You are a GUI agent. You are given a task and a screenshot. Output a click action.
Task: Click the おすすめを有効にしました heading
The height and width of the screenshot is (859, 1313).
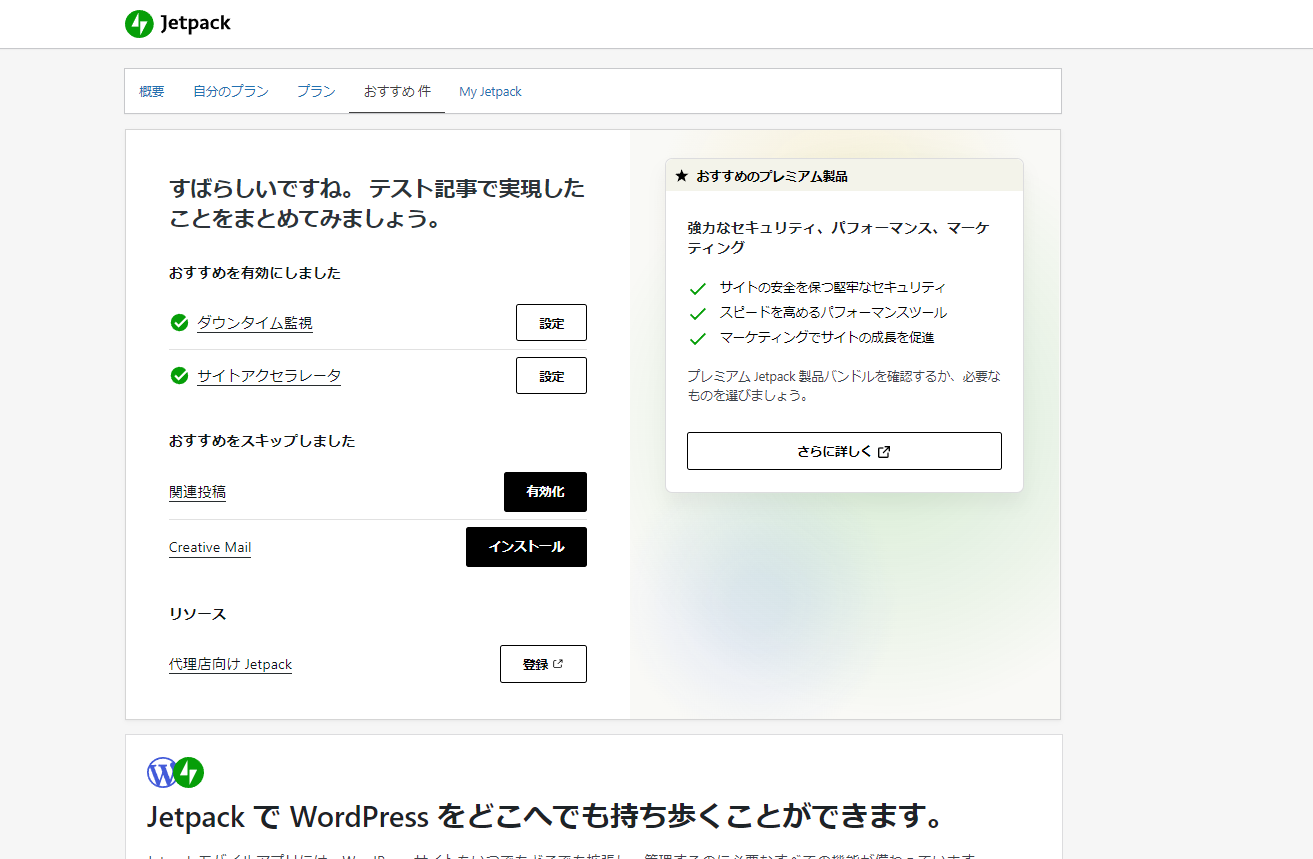tap(255, 273)
